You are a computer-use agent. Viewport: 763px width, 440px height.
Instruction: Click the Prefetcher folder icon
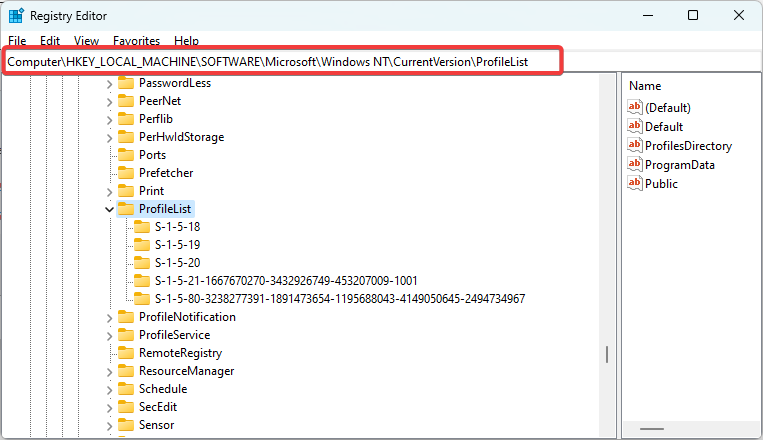coord(126,173)
